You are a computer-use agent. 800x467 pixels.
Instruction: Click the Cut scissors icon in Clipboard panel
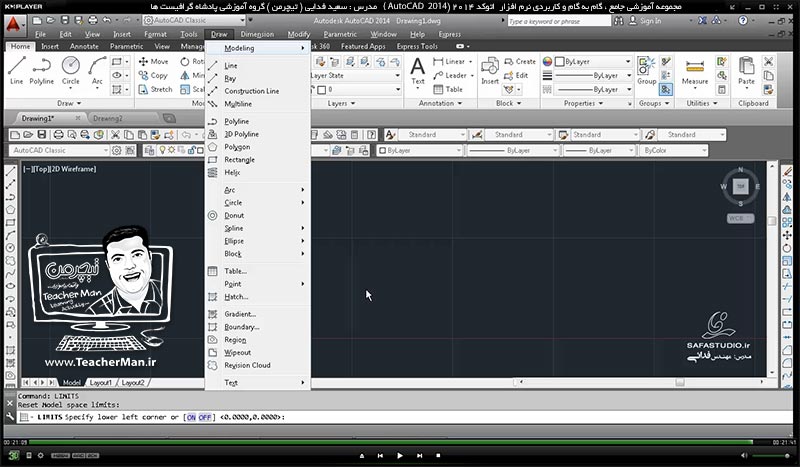click(768, 61)
